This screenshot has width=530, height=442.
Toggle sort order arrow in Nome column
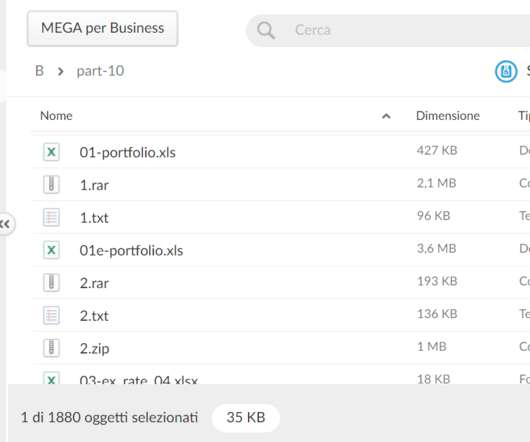click(386, 117)
